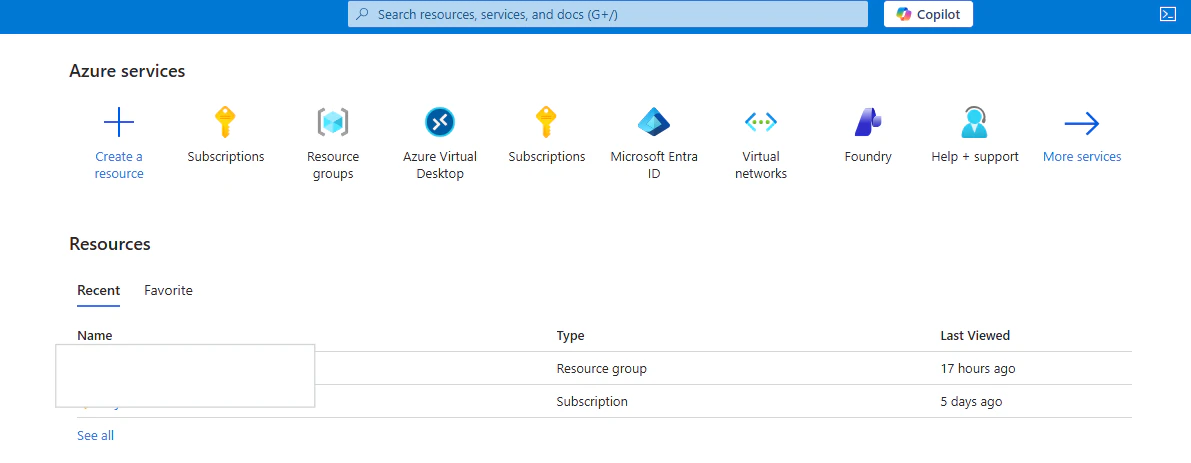
Task: Focus the Search resources, services, and docs box
Action: [608, 14]
